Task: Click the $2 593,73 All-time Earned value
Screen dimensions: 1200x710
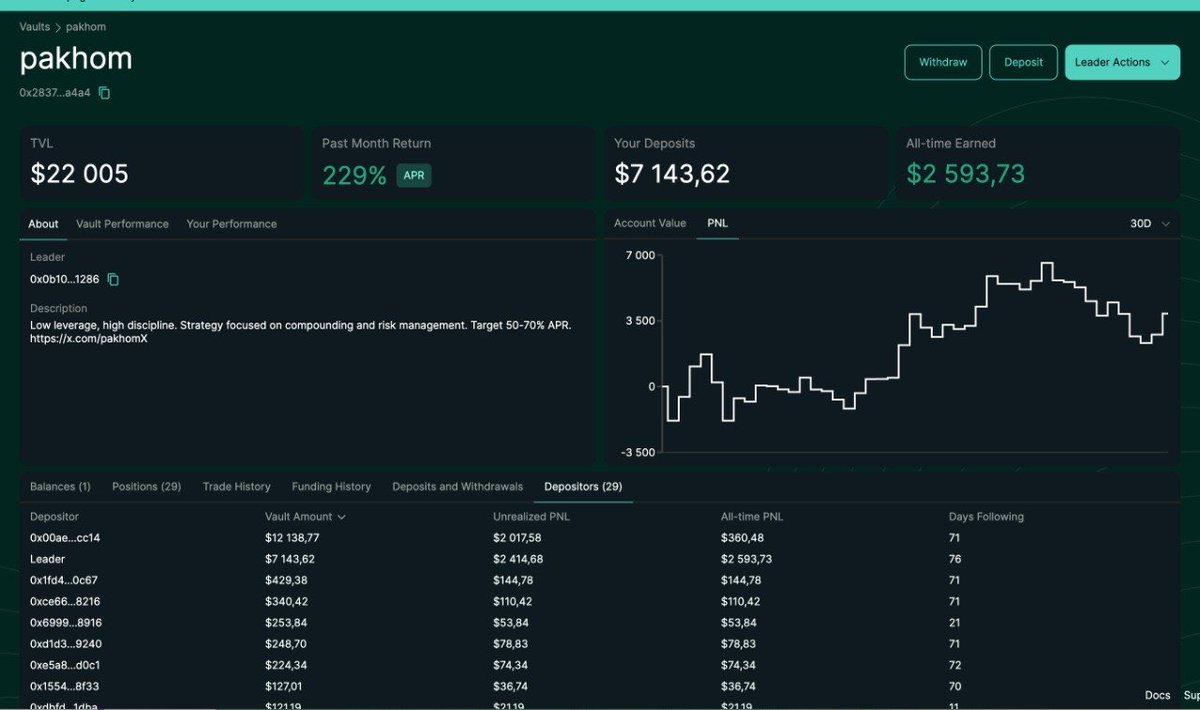Action: (x=965, y=174)
